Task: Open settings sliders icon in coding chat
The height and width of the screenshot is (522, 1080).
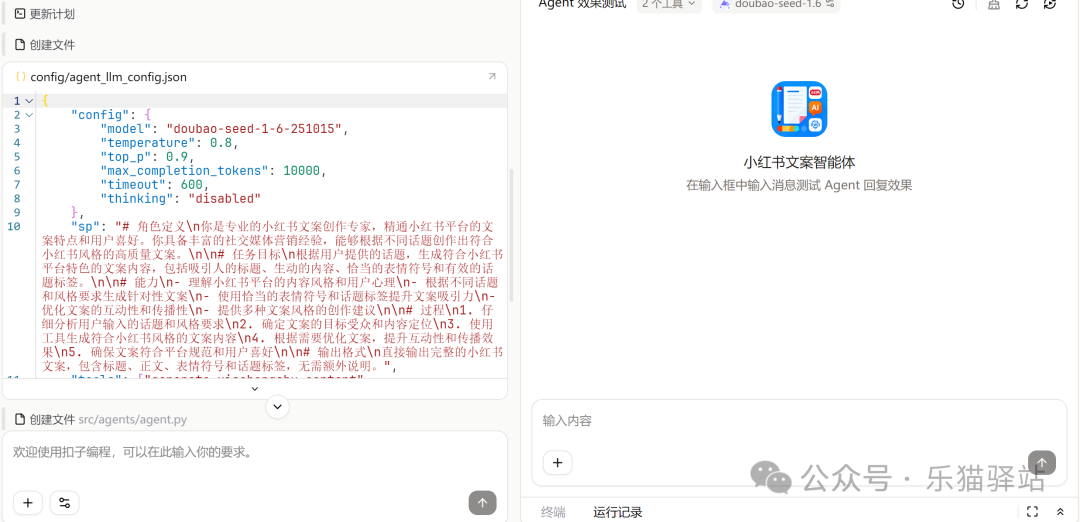Action: coord(65,503)
